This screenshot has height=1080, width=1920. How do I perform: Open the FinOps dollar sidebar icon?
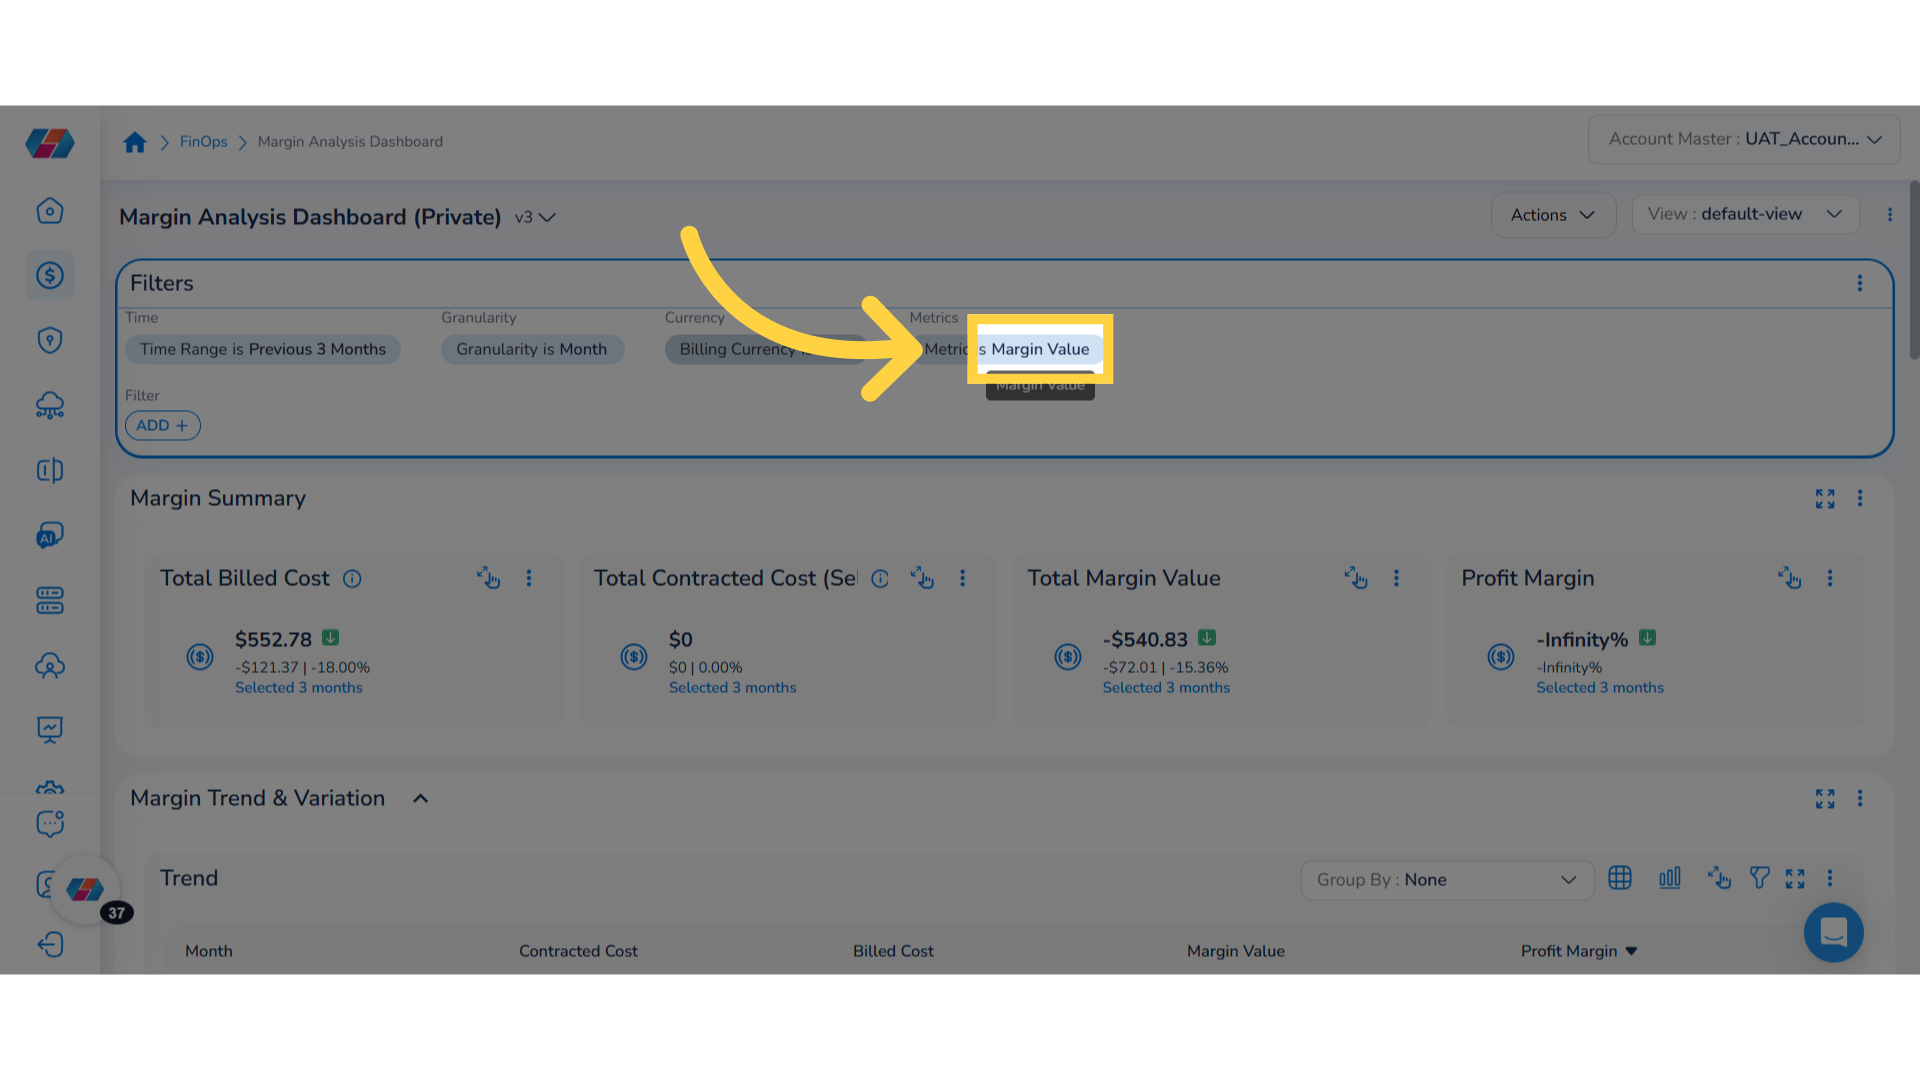coord(50,276)
